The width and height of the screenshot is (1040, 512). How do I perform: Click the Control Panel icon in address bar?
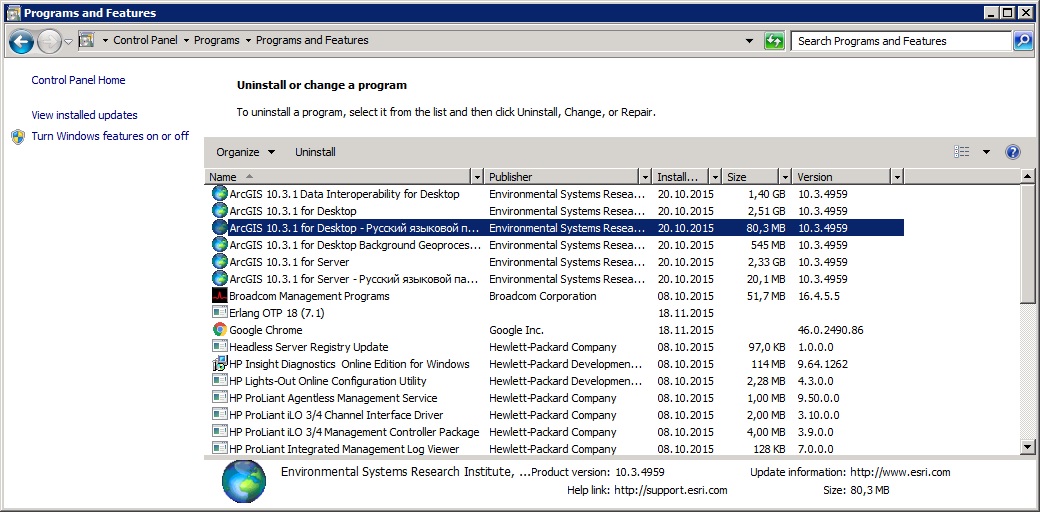pos(86,40)
